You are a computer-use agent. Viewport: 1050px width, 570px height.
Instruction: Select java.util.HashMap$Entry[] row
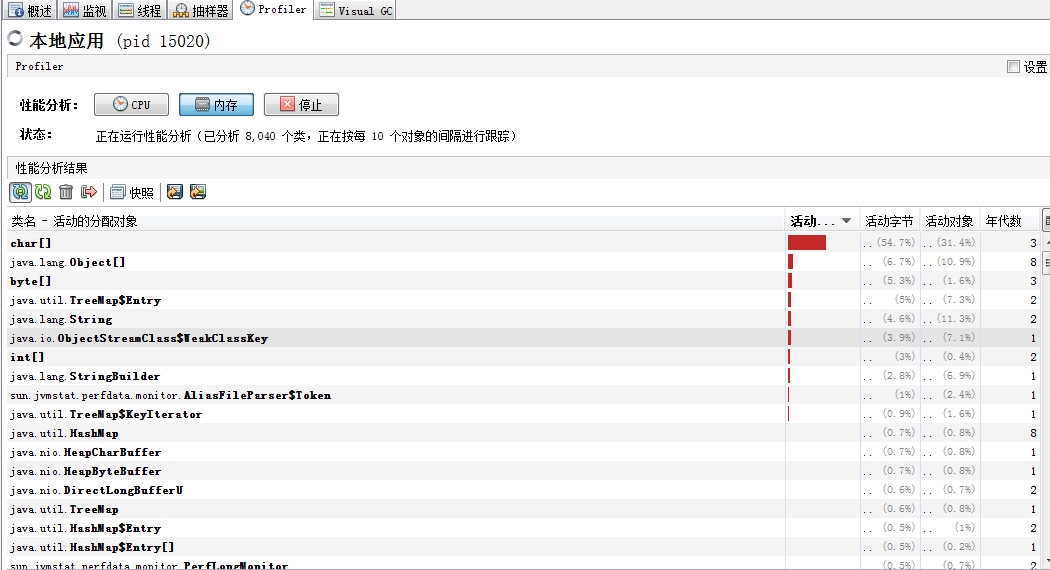coord(525,547)
